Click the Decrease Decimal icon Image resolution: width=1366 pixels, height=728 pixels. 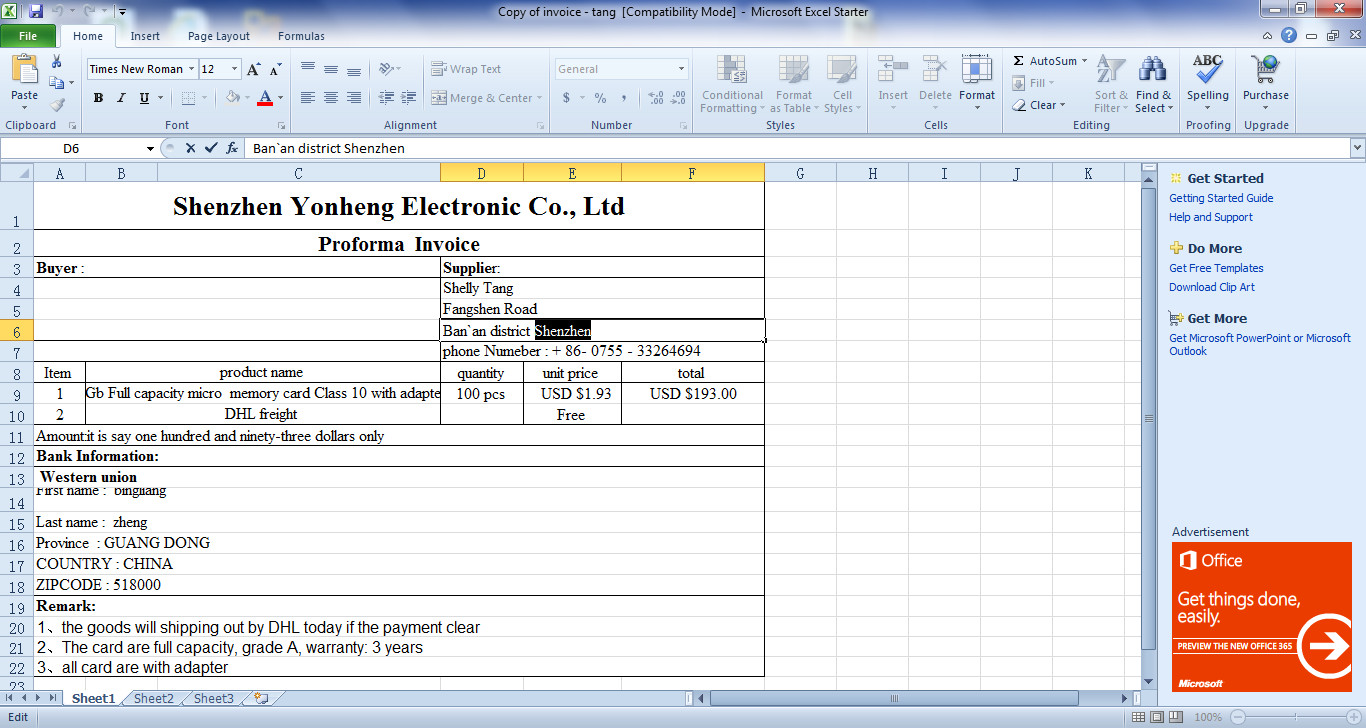pyautogui.click(x=679, y=98)
